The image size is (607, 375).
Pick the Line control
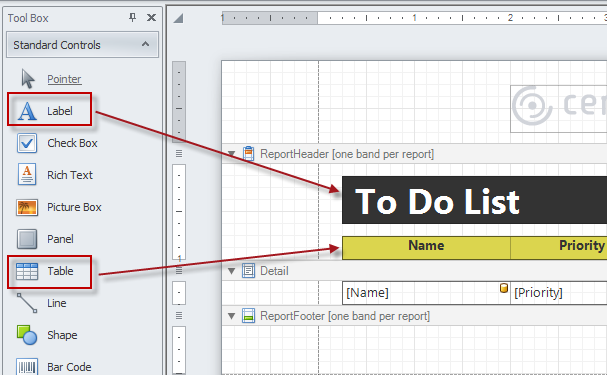point(41,303)
